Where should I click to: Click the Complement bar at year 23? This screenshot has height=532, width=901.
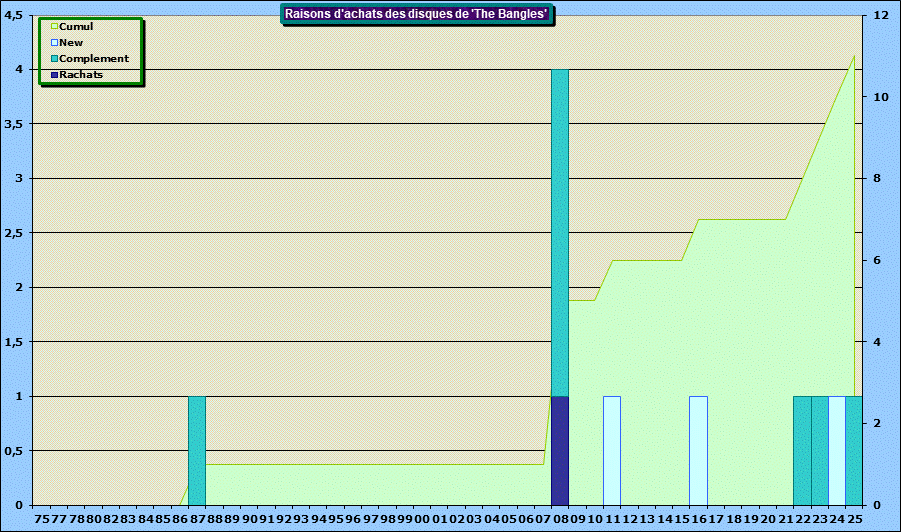819,450
